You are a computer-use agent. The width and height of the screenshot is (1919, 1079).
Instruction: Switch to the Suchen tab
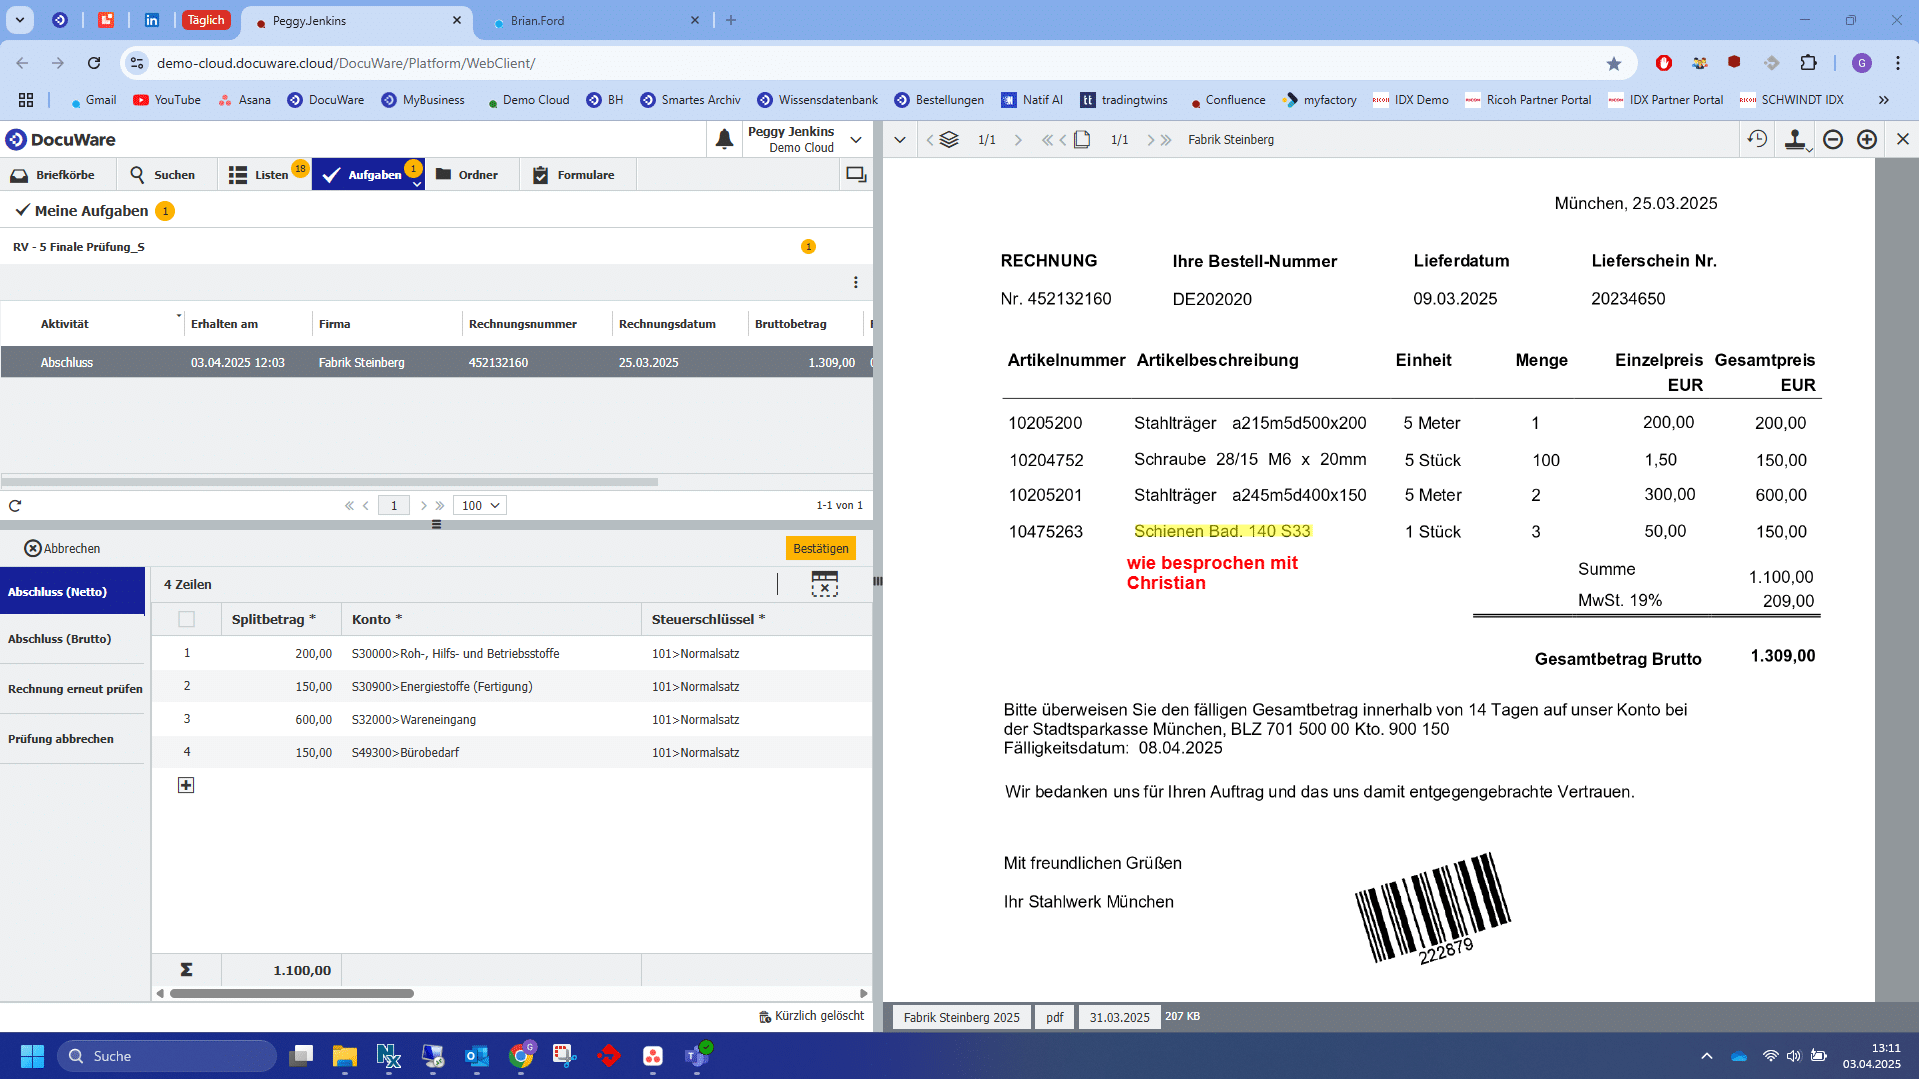(x=163, y=175)
